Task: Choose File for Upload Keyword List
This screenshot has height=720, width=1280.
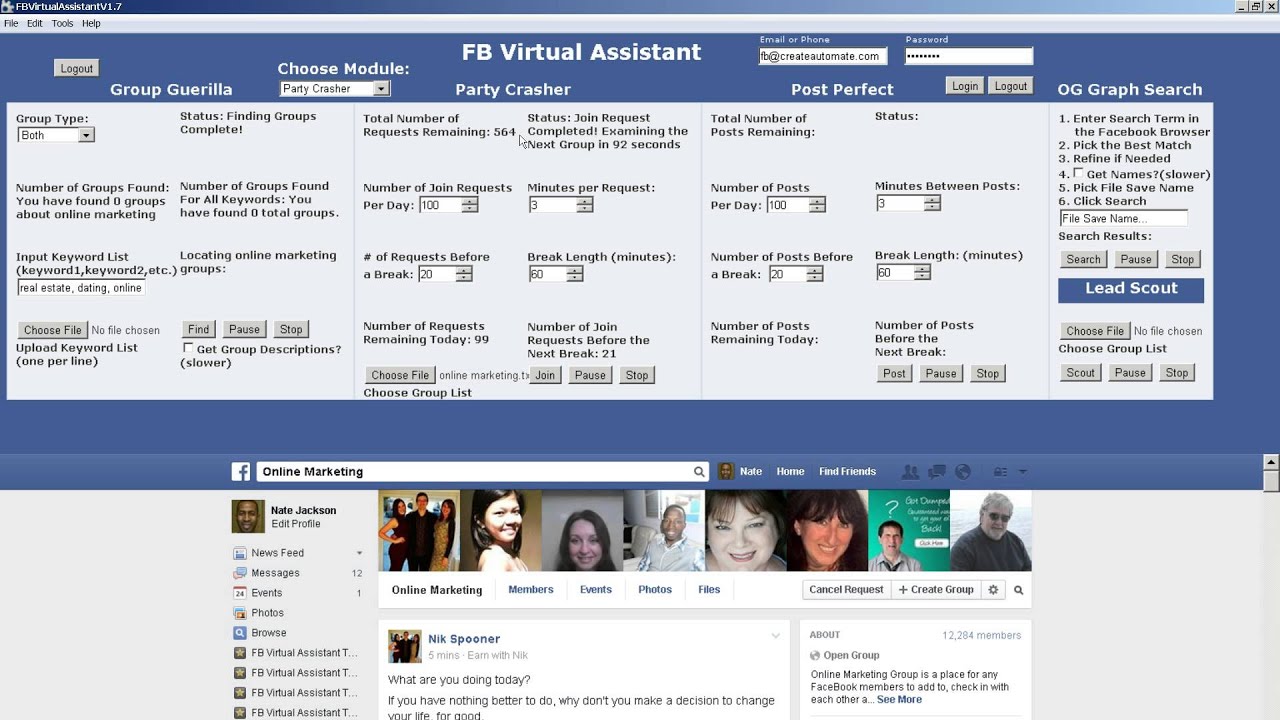Action: (x=53, y=330)
